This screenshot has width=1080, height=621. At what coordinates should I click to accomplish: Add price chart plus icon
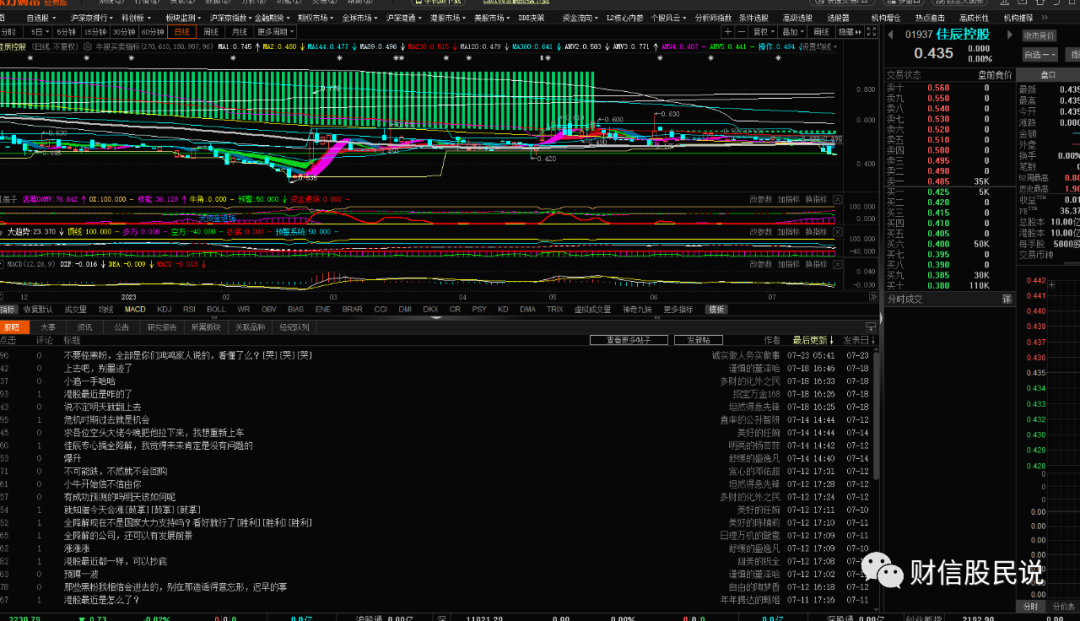1051,284
